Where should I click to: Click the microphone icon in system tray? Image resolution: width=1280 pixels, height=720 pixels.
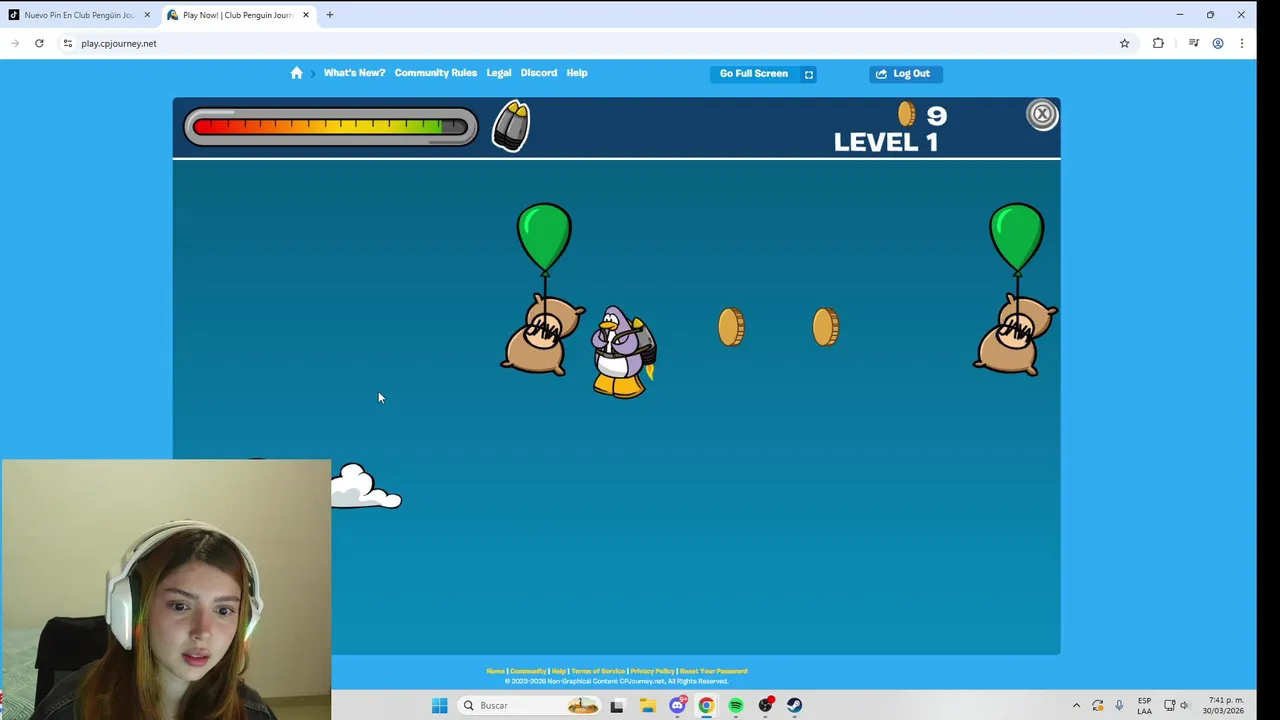[x=1119, y=706]
